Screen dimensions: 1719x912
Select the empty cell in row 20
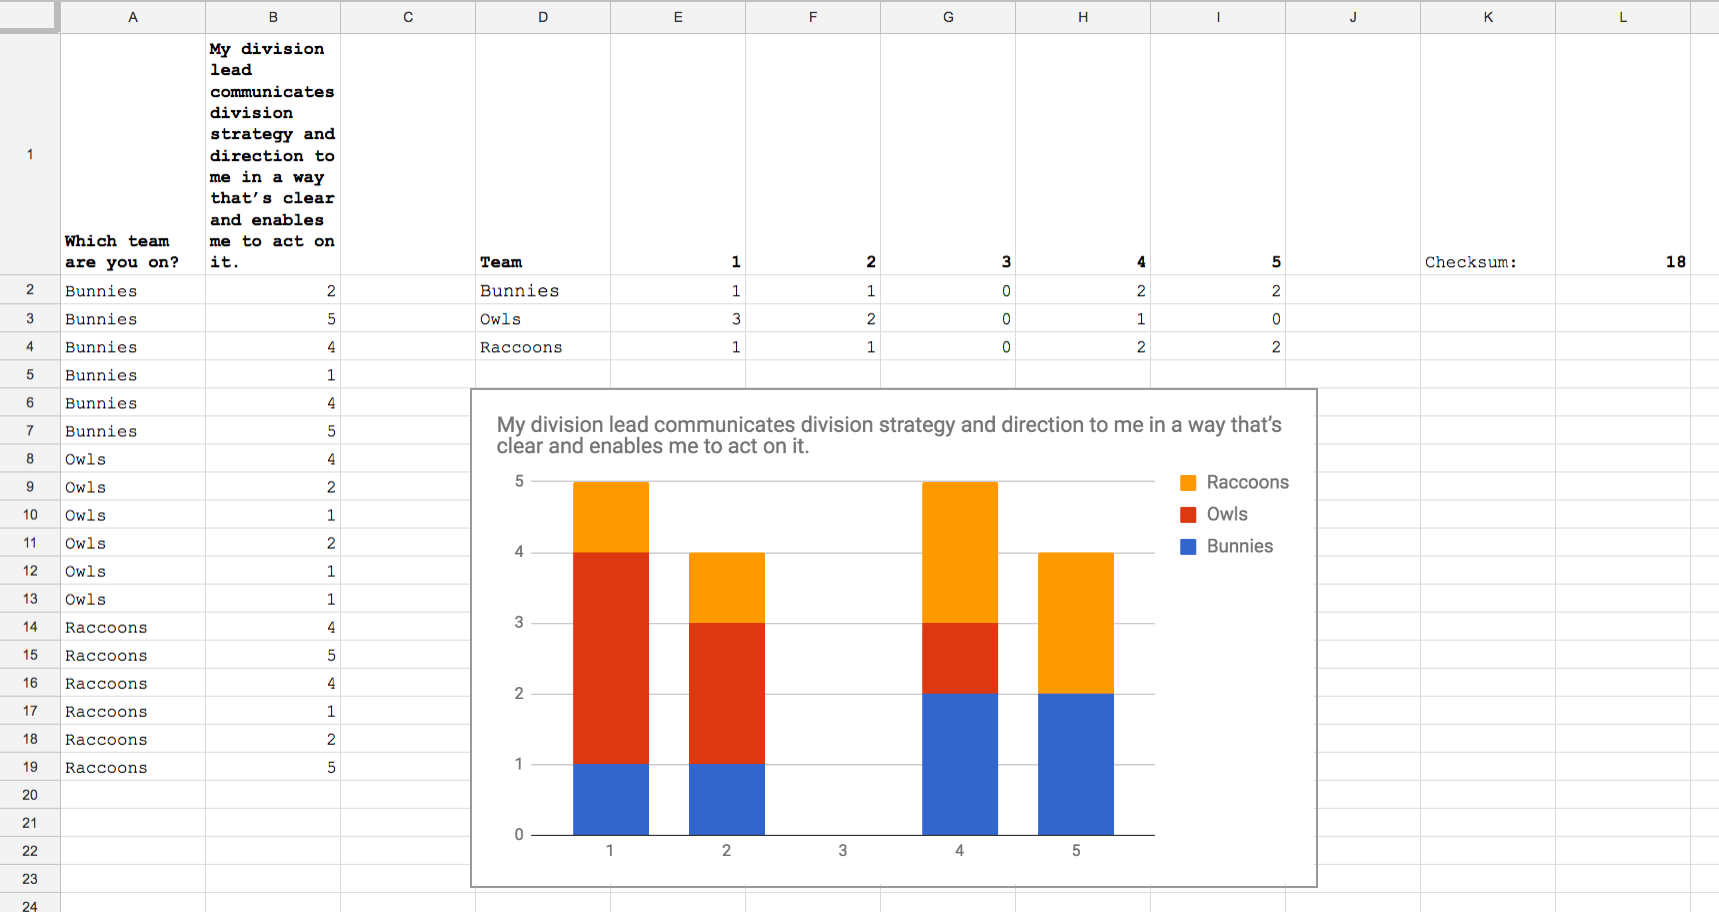point(132,795)
